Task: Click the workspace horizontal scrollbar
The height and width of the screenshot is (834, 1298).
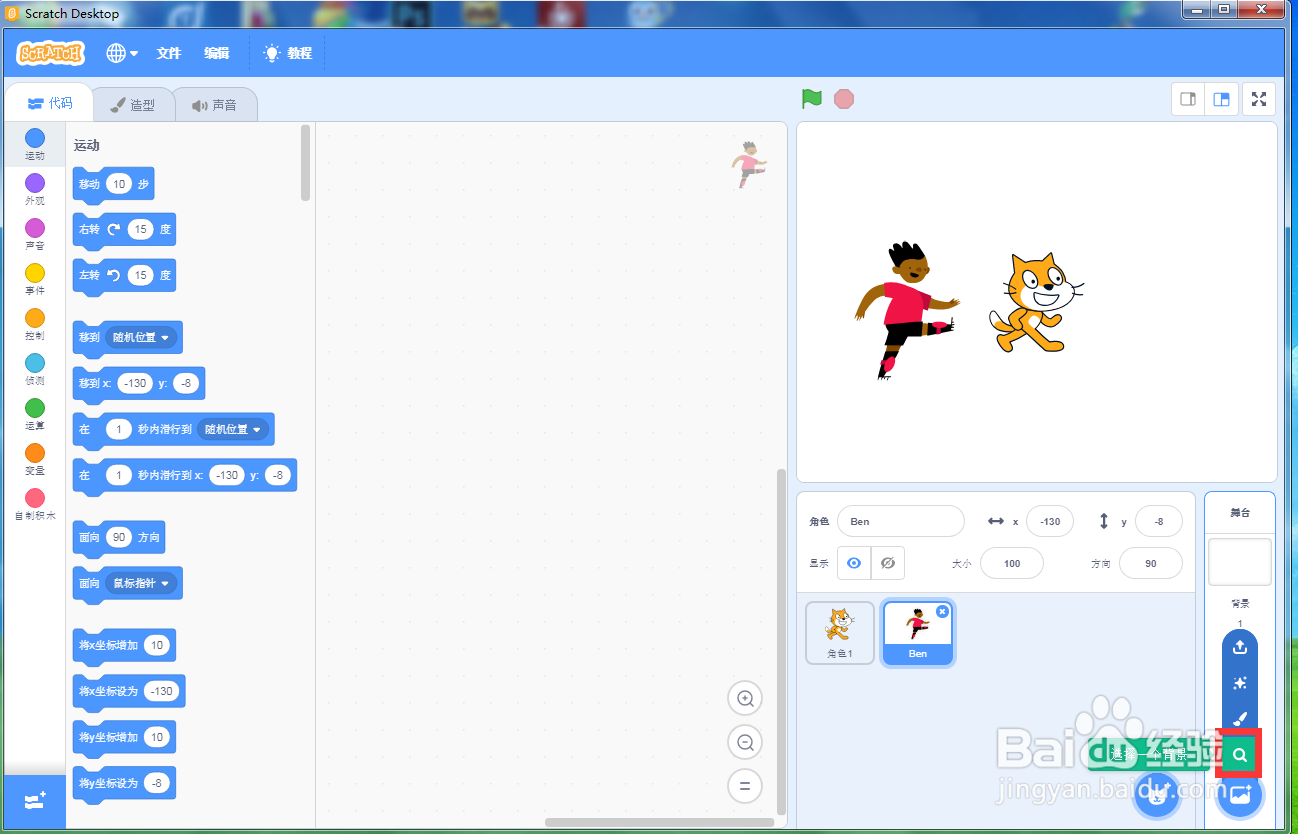Action: click(660, 823)
